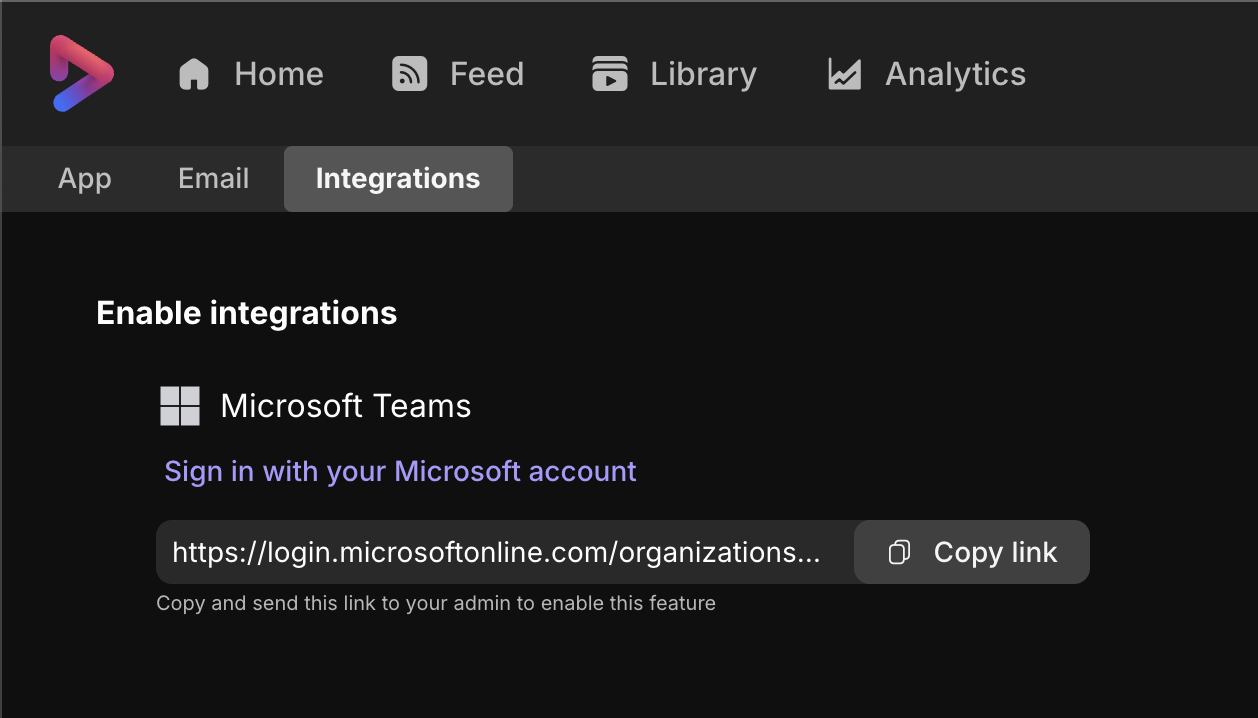Screen dimensions: 1258x718
Task: Click the Analytics chart icon
Action: point(845,74)
